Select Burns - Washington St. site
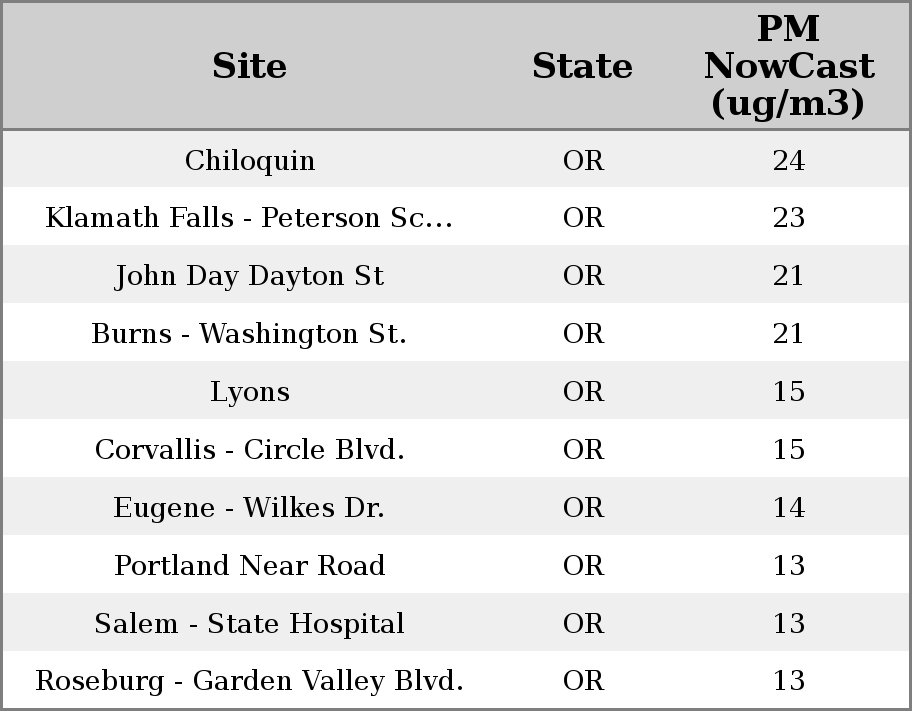The image size is (912, 711). coord(249,334)
